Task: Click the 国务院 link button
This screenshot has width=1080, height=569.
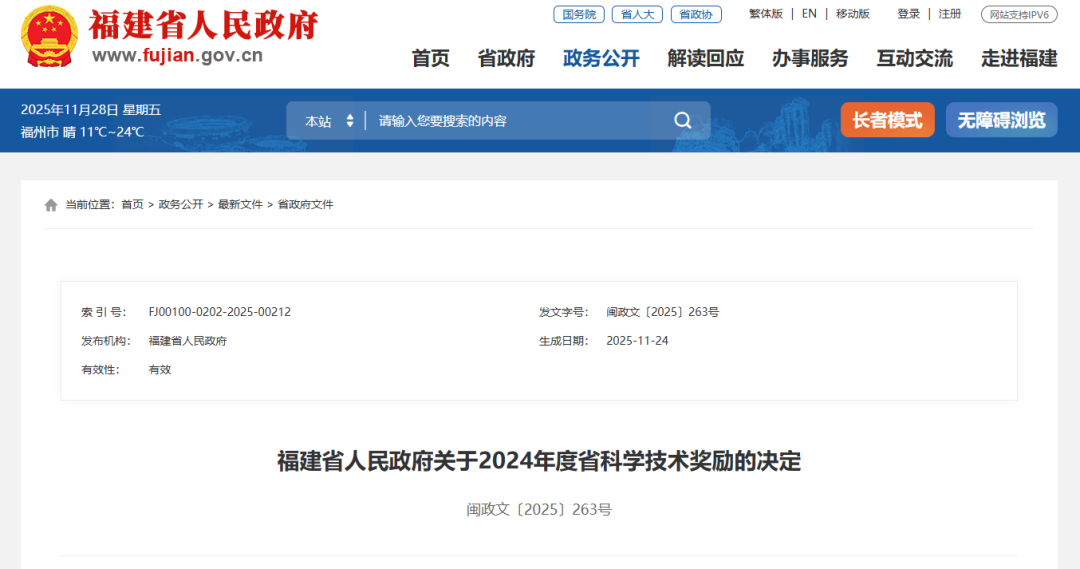Action: (x=579, y=14)
